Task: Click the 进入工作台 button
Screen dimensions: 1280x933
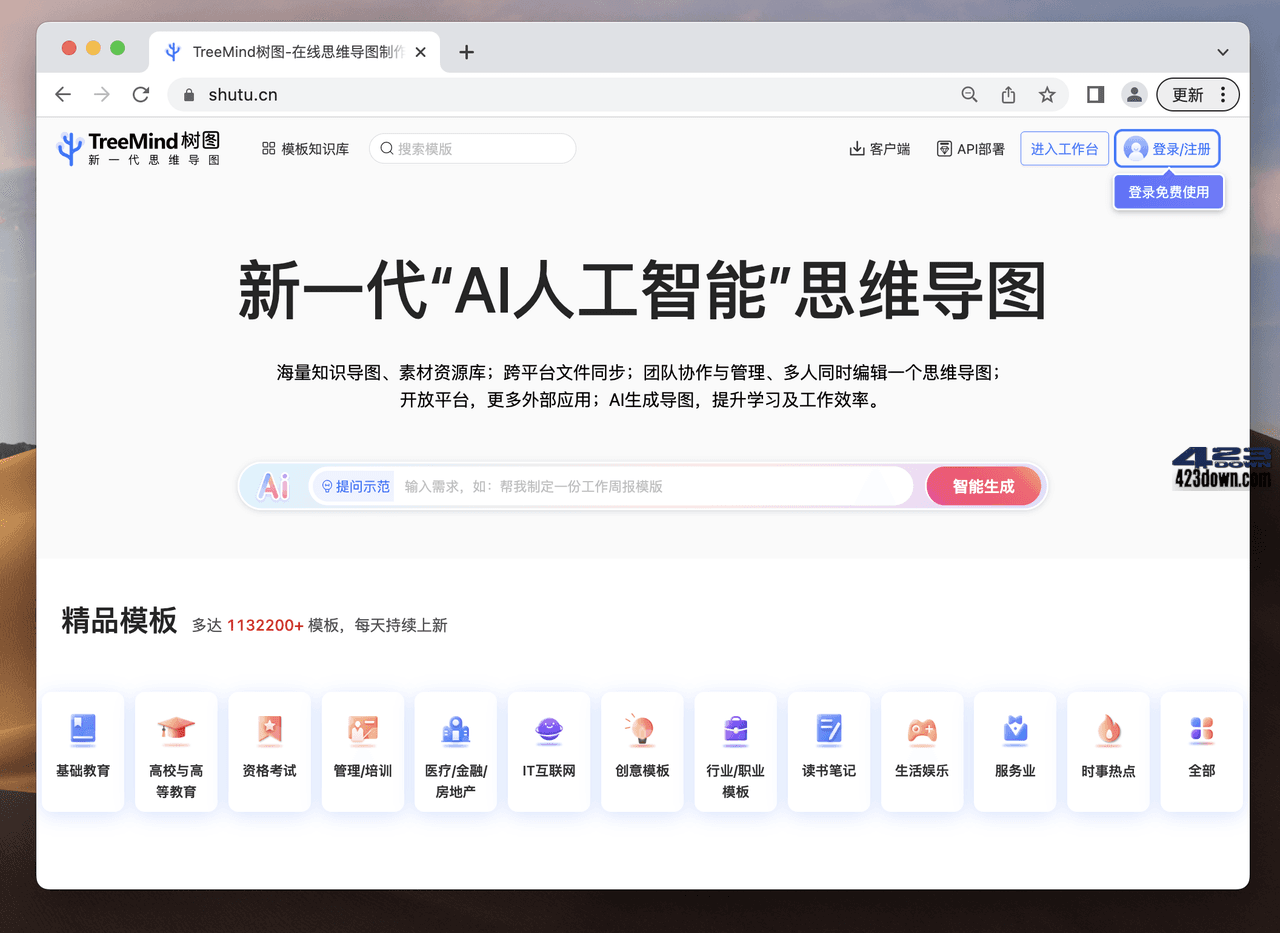Action: pos(1064,147)
